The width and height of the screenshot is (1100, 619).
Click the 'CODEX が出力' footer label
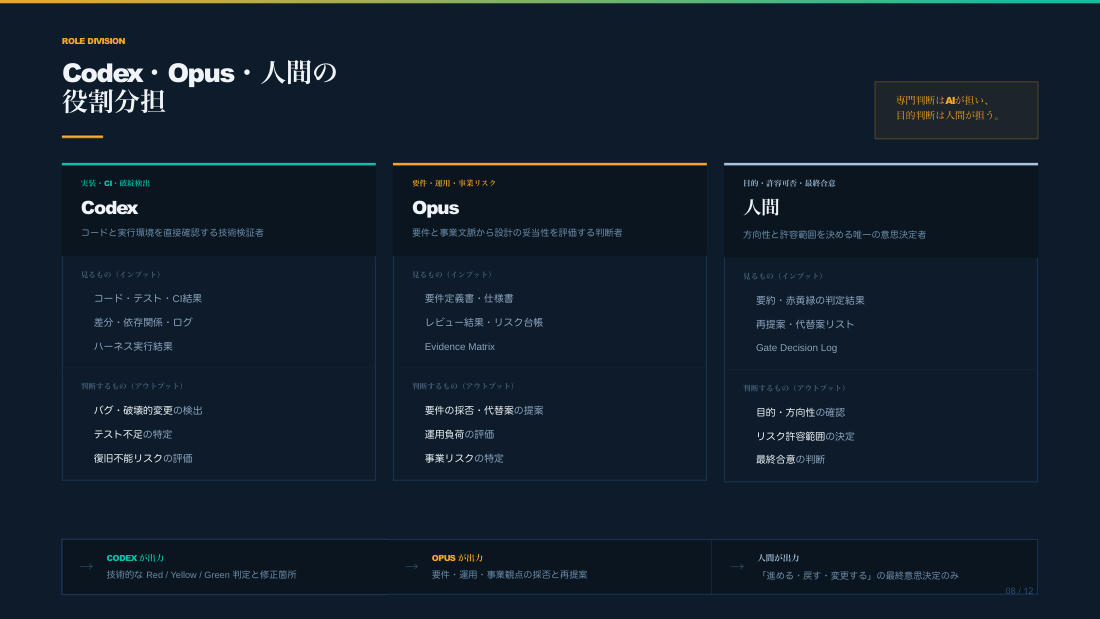click(x=135, y=558)
